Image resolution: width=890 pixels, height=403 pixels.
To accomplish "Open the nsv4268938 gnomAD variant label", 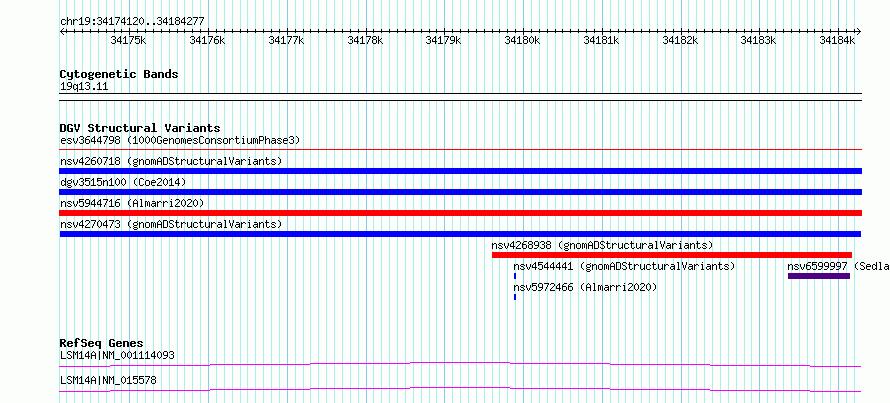I will pyautogui.click(x=602, y=245).
